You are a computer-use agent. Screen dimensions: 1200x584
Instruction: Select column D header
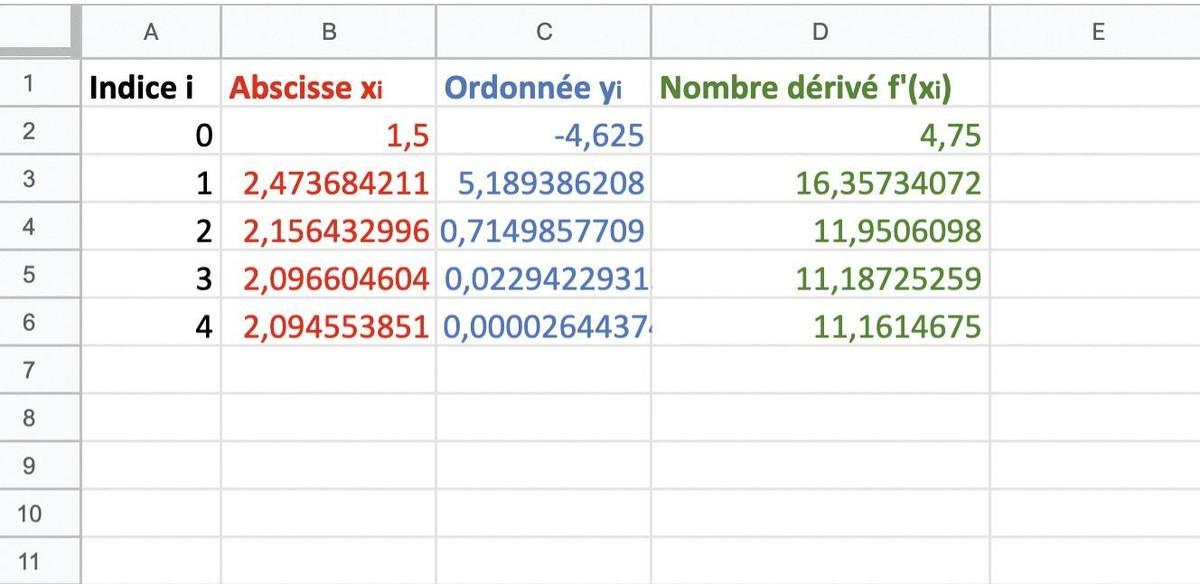[x=820, y=32]
